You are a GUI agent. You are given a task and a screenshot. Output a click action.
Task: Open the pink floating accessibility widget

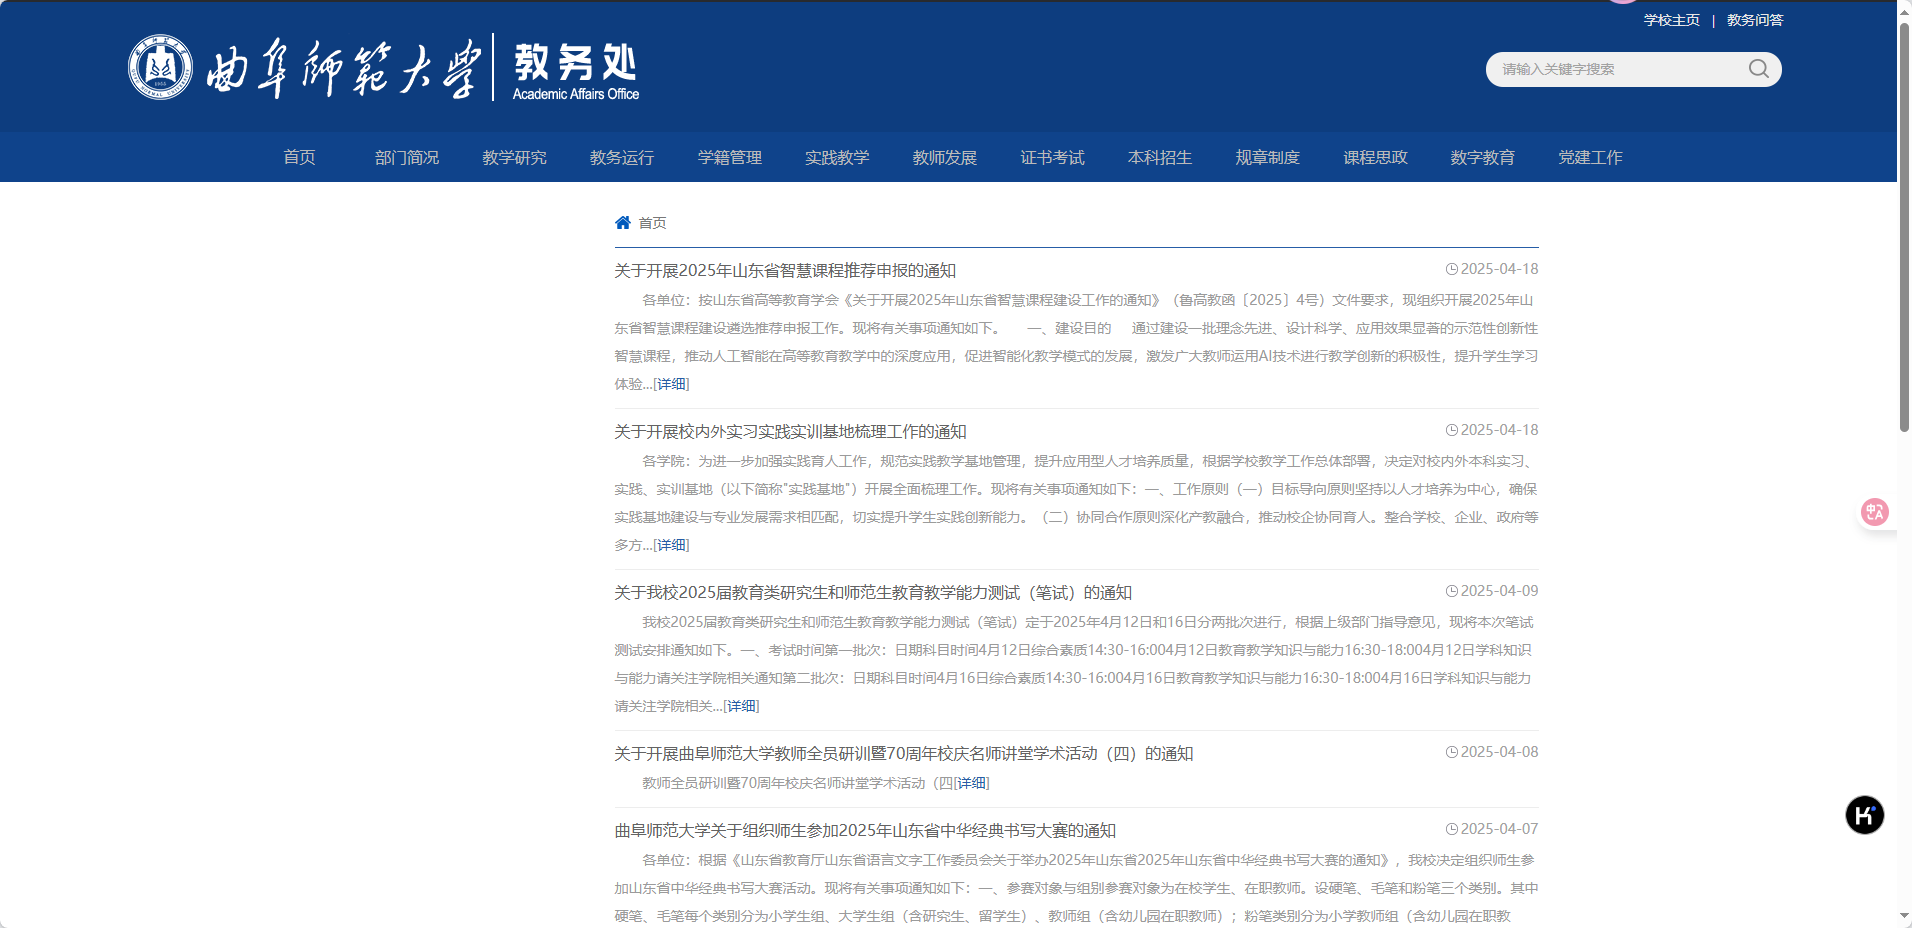pos(1875,511)
